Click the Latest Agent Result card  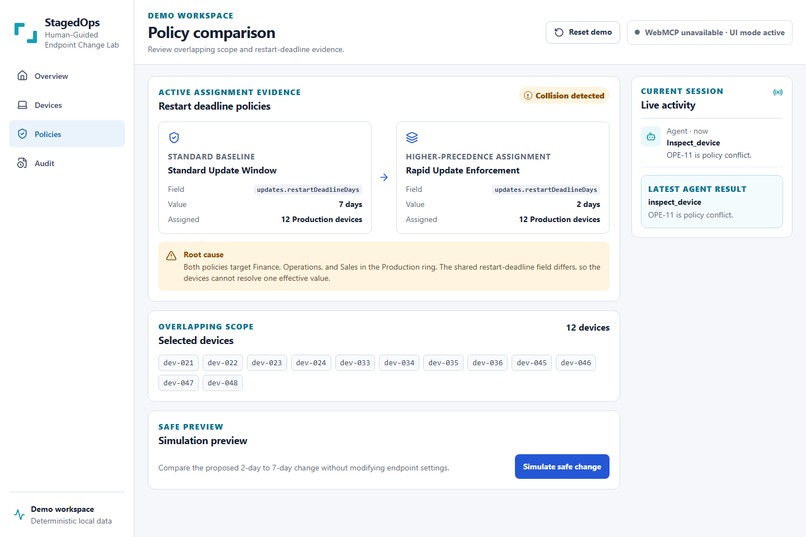712,201
